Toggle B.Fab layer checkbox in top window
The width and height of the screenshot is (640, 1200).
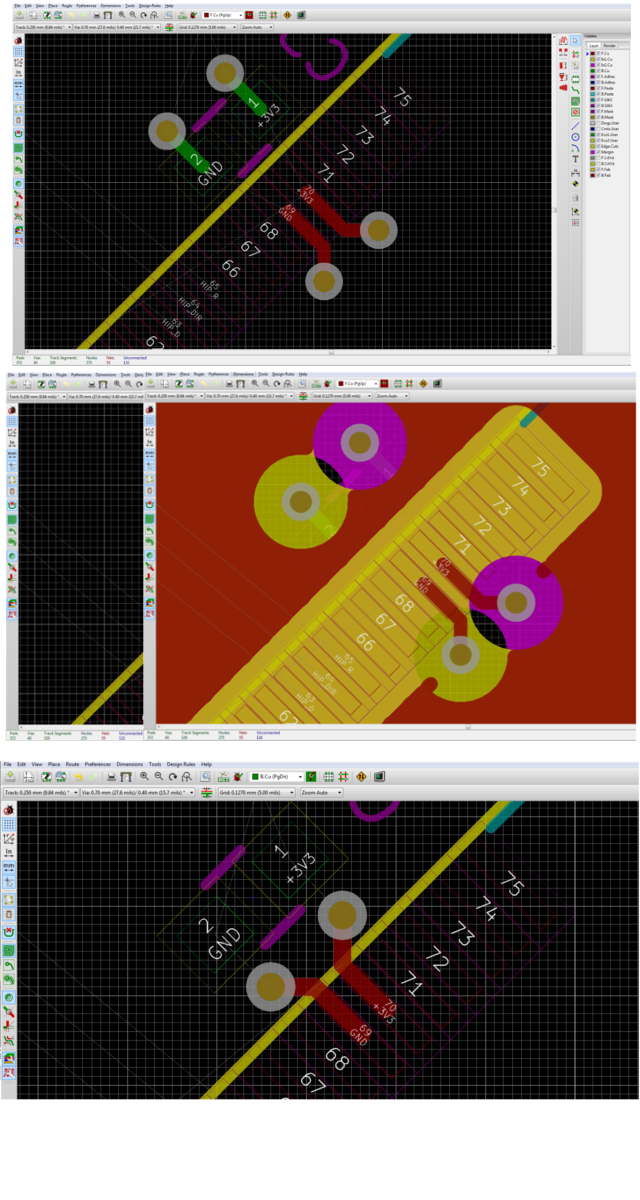[598, 175]
